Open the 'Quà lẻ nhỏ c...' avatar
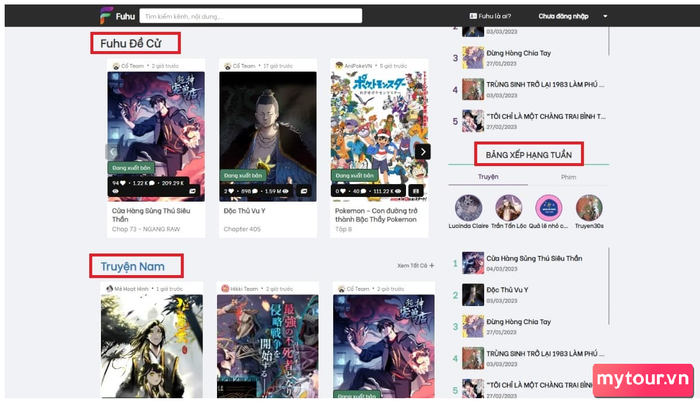The width and height of the screenshot is (700, 405). click(x=549, y=208)
